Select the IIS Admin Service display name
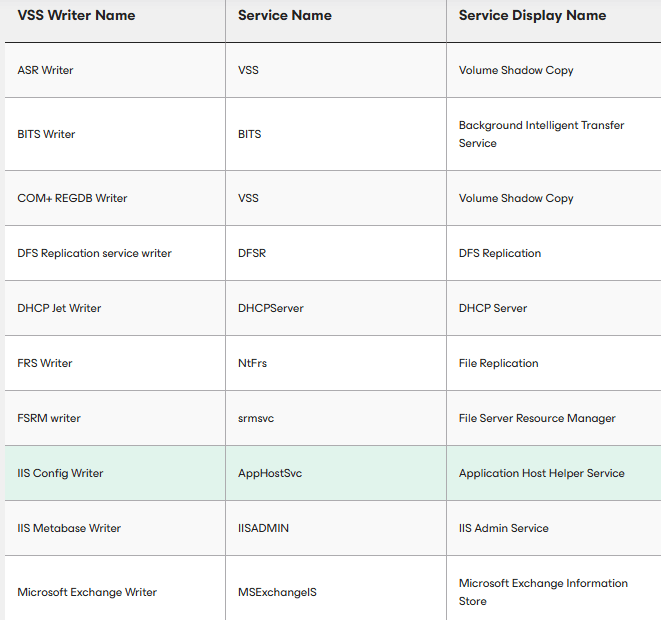The width and height of the screenshot is (661, 620). [503, 528]
